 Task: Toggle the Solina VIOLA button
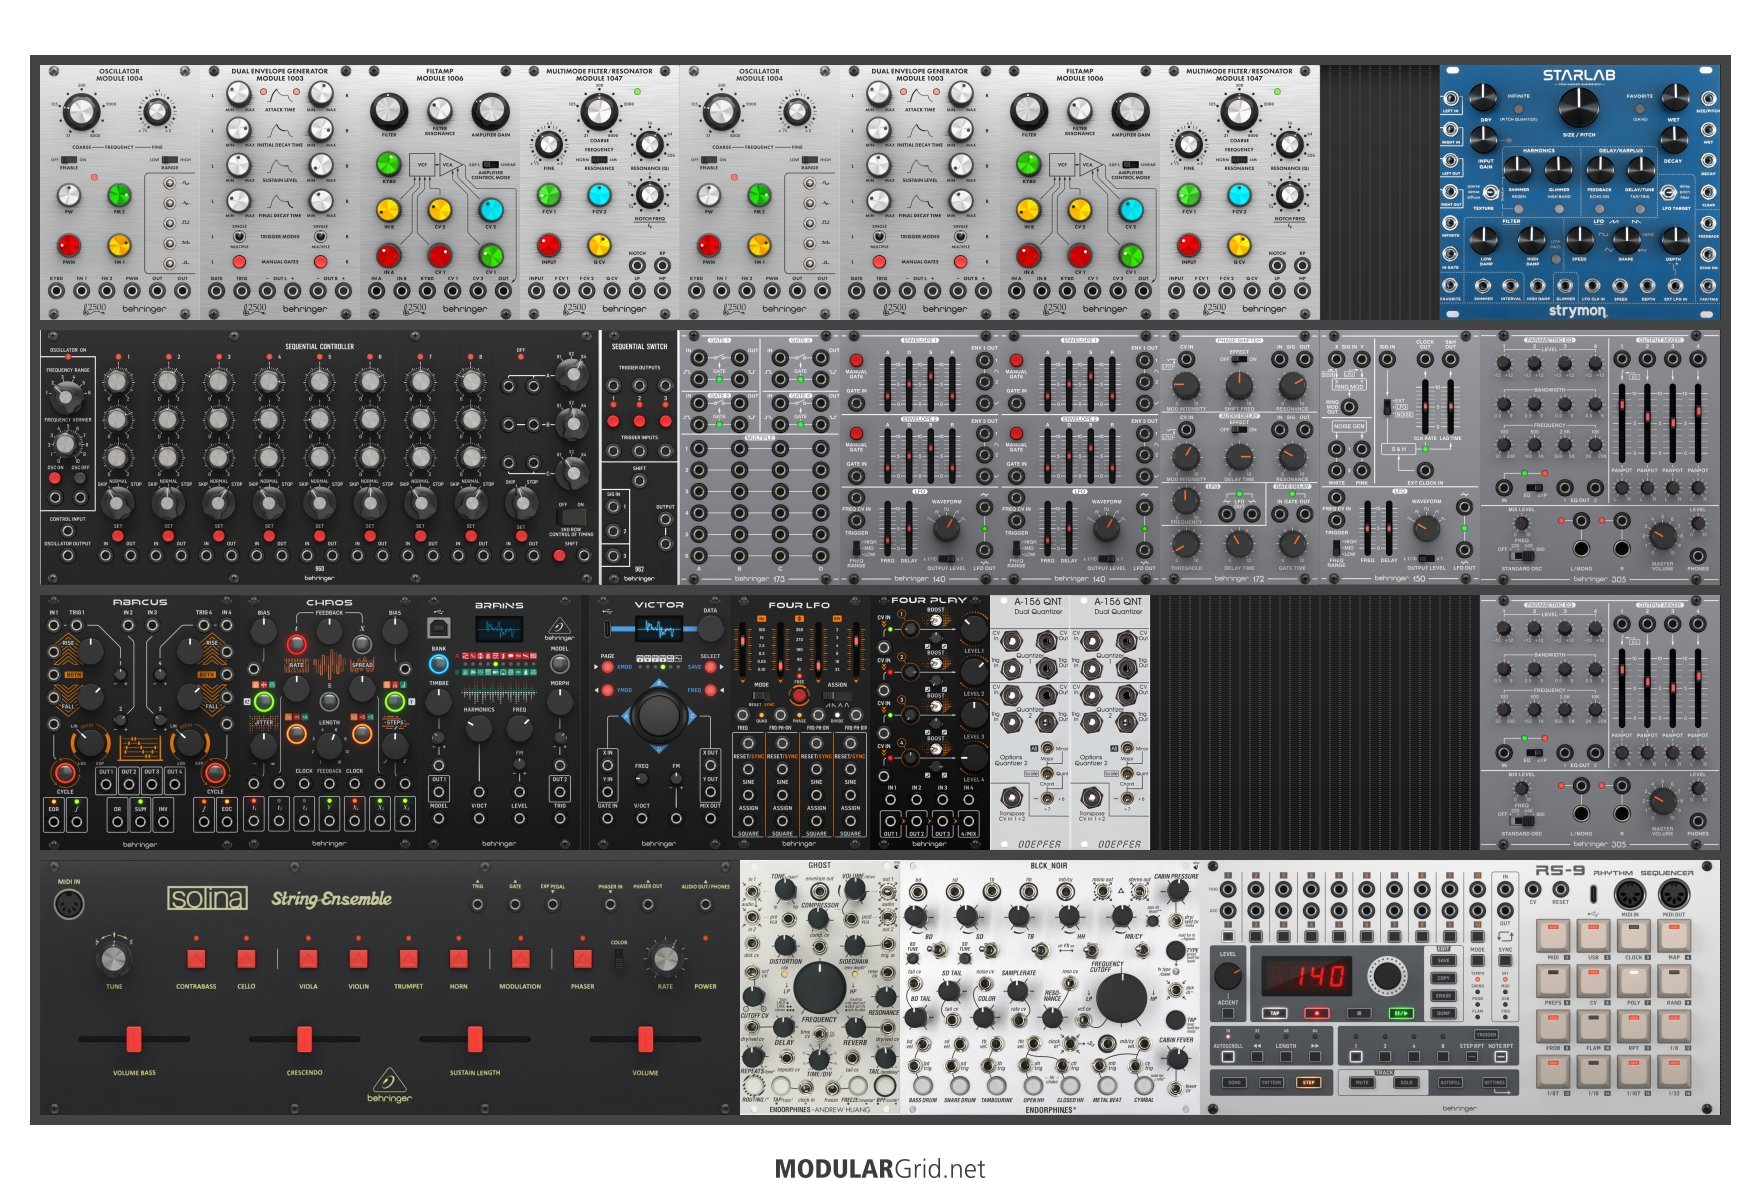(307, 958)
